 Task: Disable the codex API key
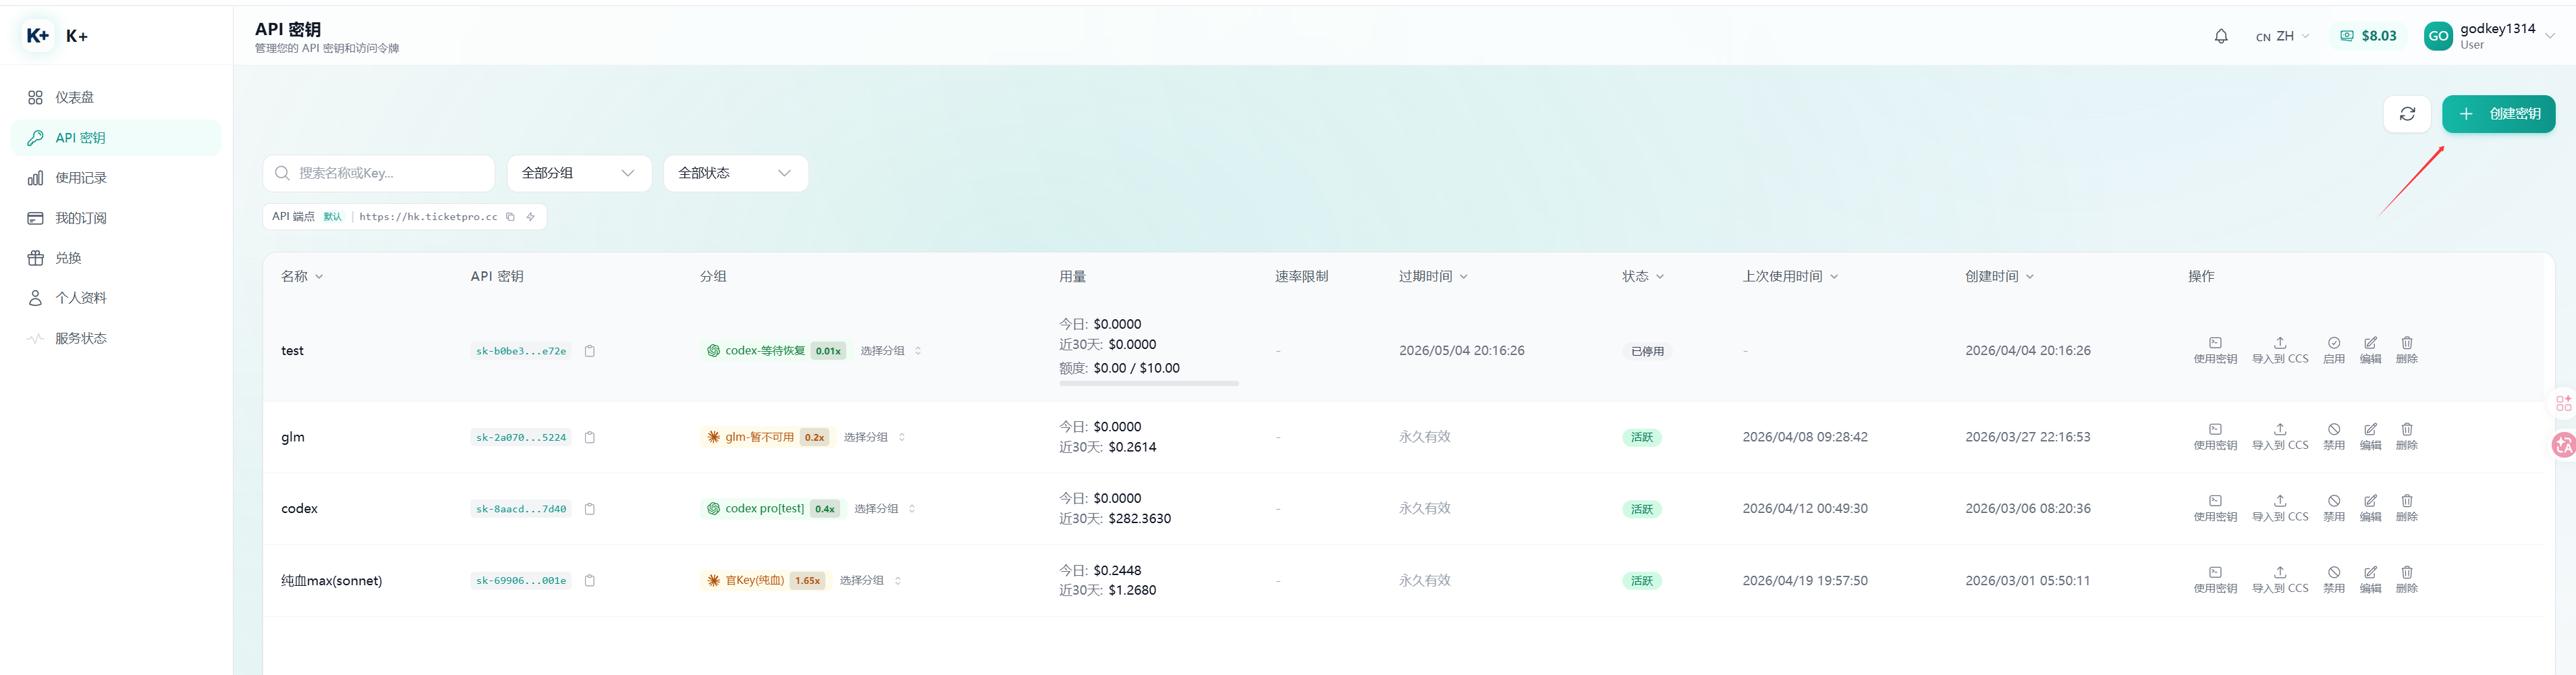point(2333,507)
